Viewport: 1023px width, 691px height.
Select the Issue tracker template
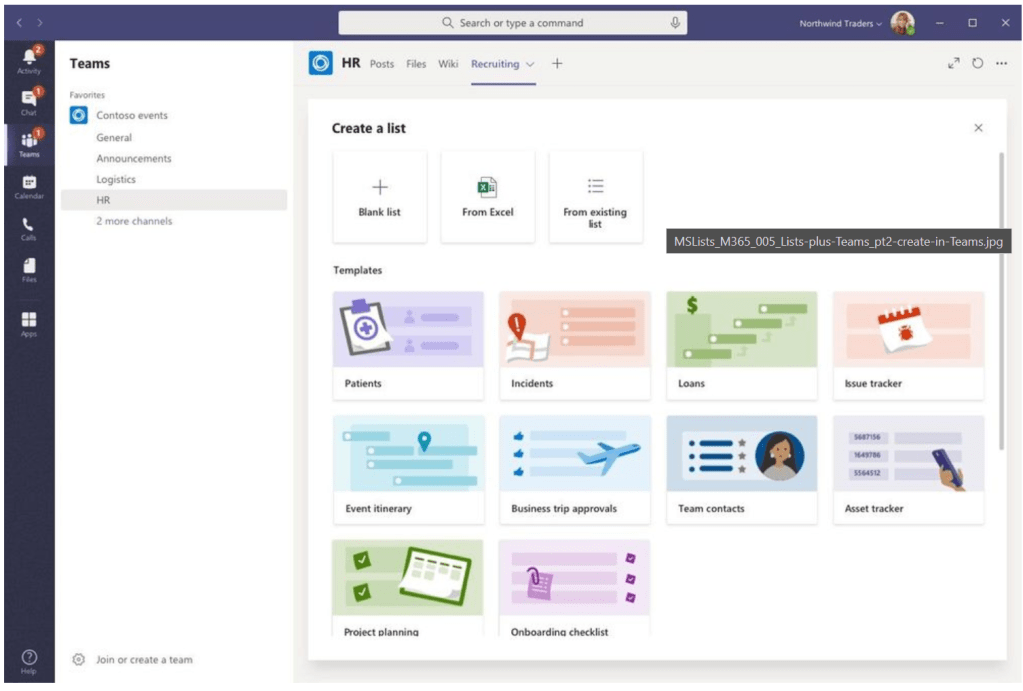(908, 345)
